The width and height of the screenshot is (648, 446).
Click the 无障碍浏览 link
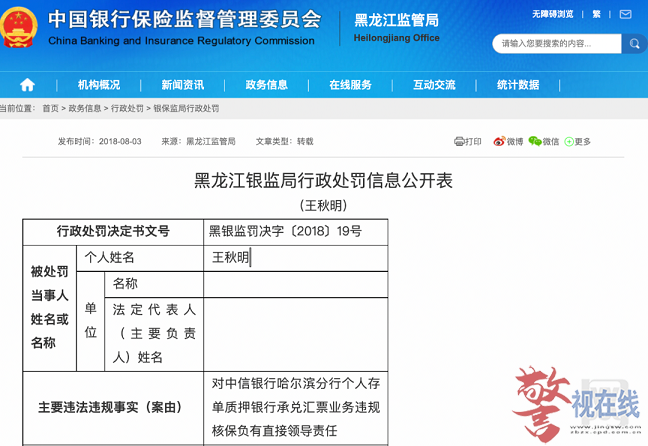point(553,14)
